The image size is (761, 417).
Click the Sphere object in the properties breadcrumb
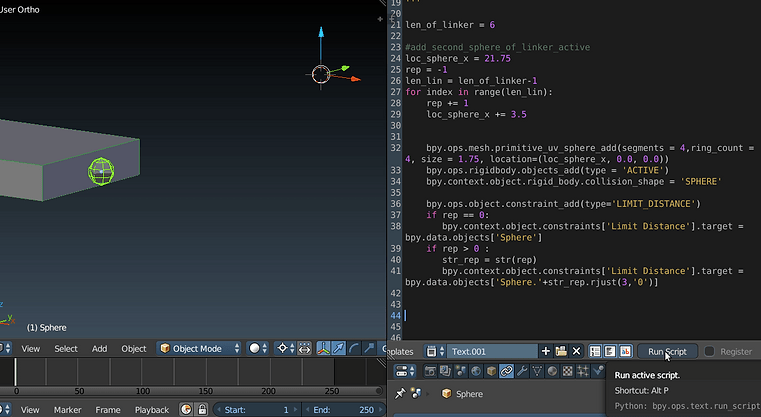click(463, 394)
